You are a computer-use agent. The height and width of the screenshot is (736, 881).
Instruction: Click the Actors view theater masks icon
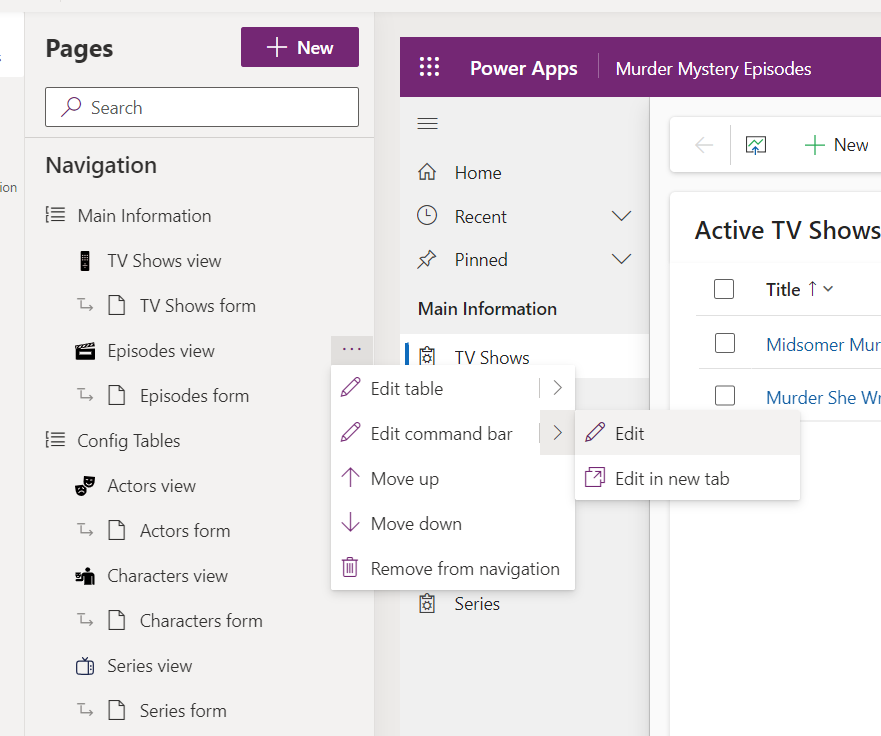coord(85,485)
